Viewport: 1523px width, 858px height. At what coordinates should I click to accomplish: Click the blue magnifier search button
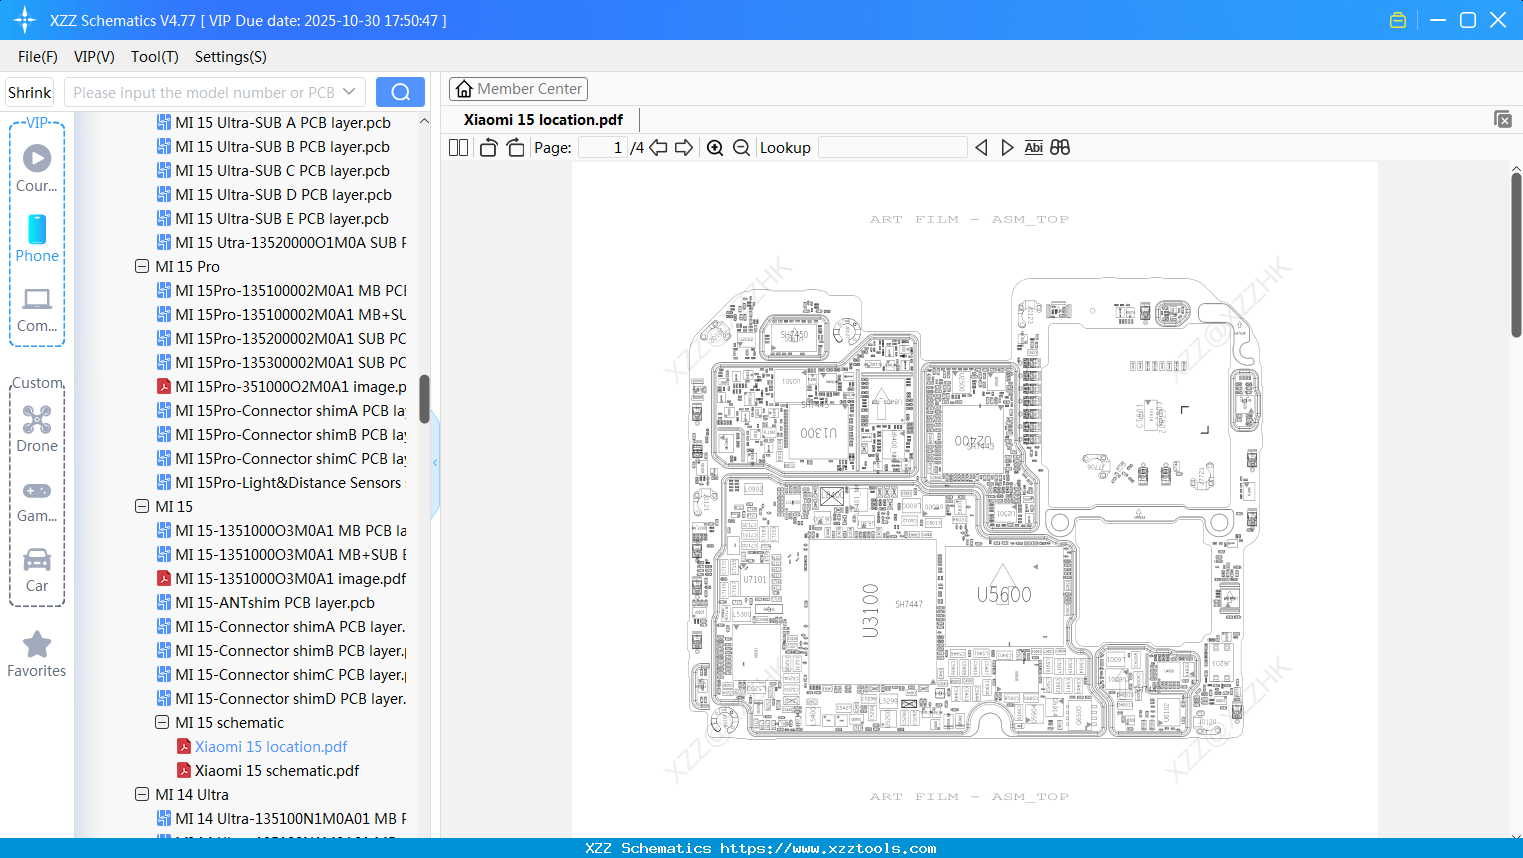click(x=400, y=91)
